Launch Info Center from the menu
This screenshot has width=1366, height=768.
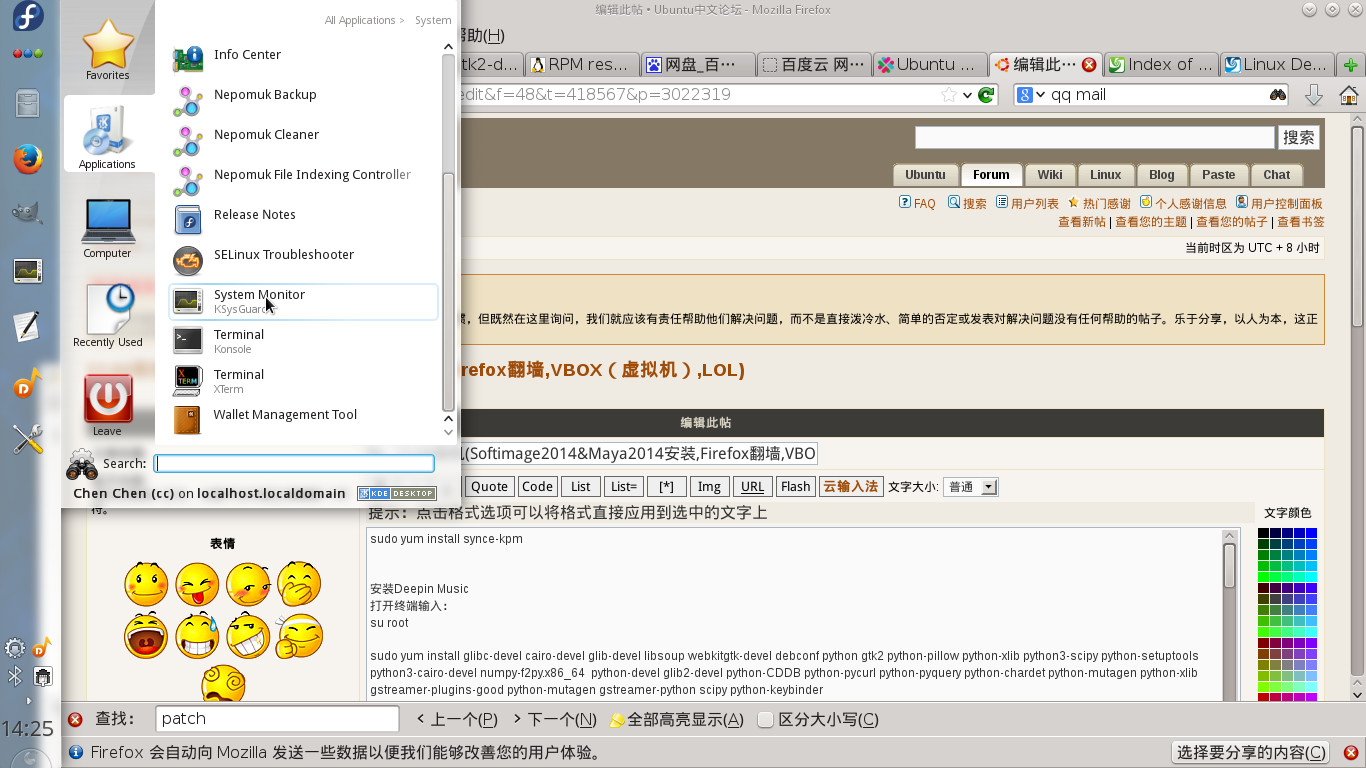point(304,61)
